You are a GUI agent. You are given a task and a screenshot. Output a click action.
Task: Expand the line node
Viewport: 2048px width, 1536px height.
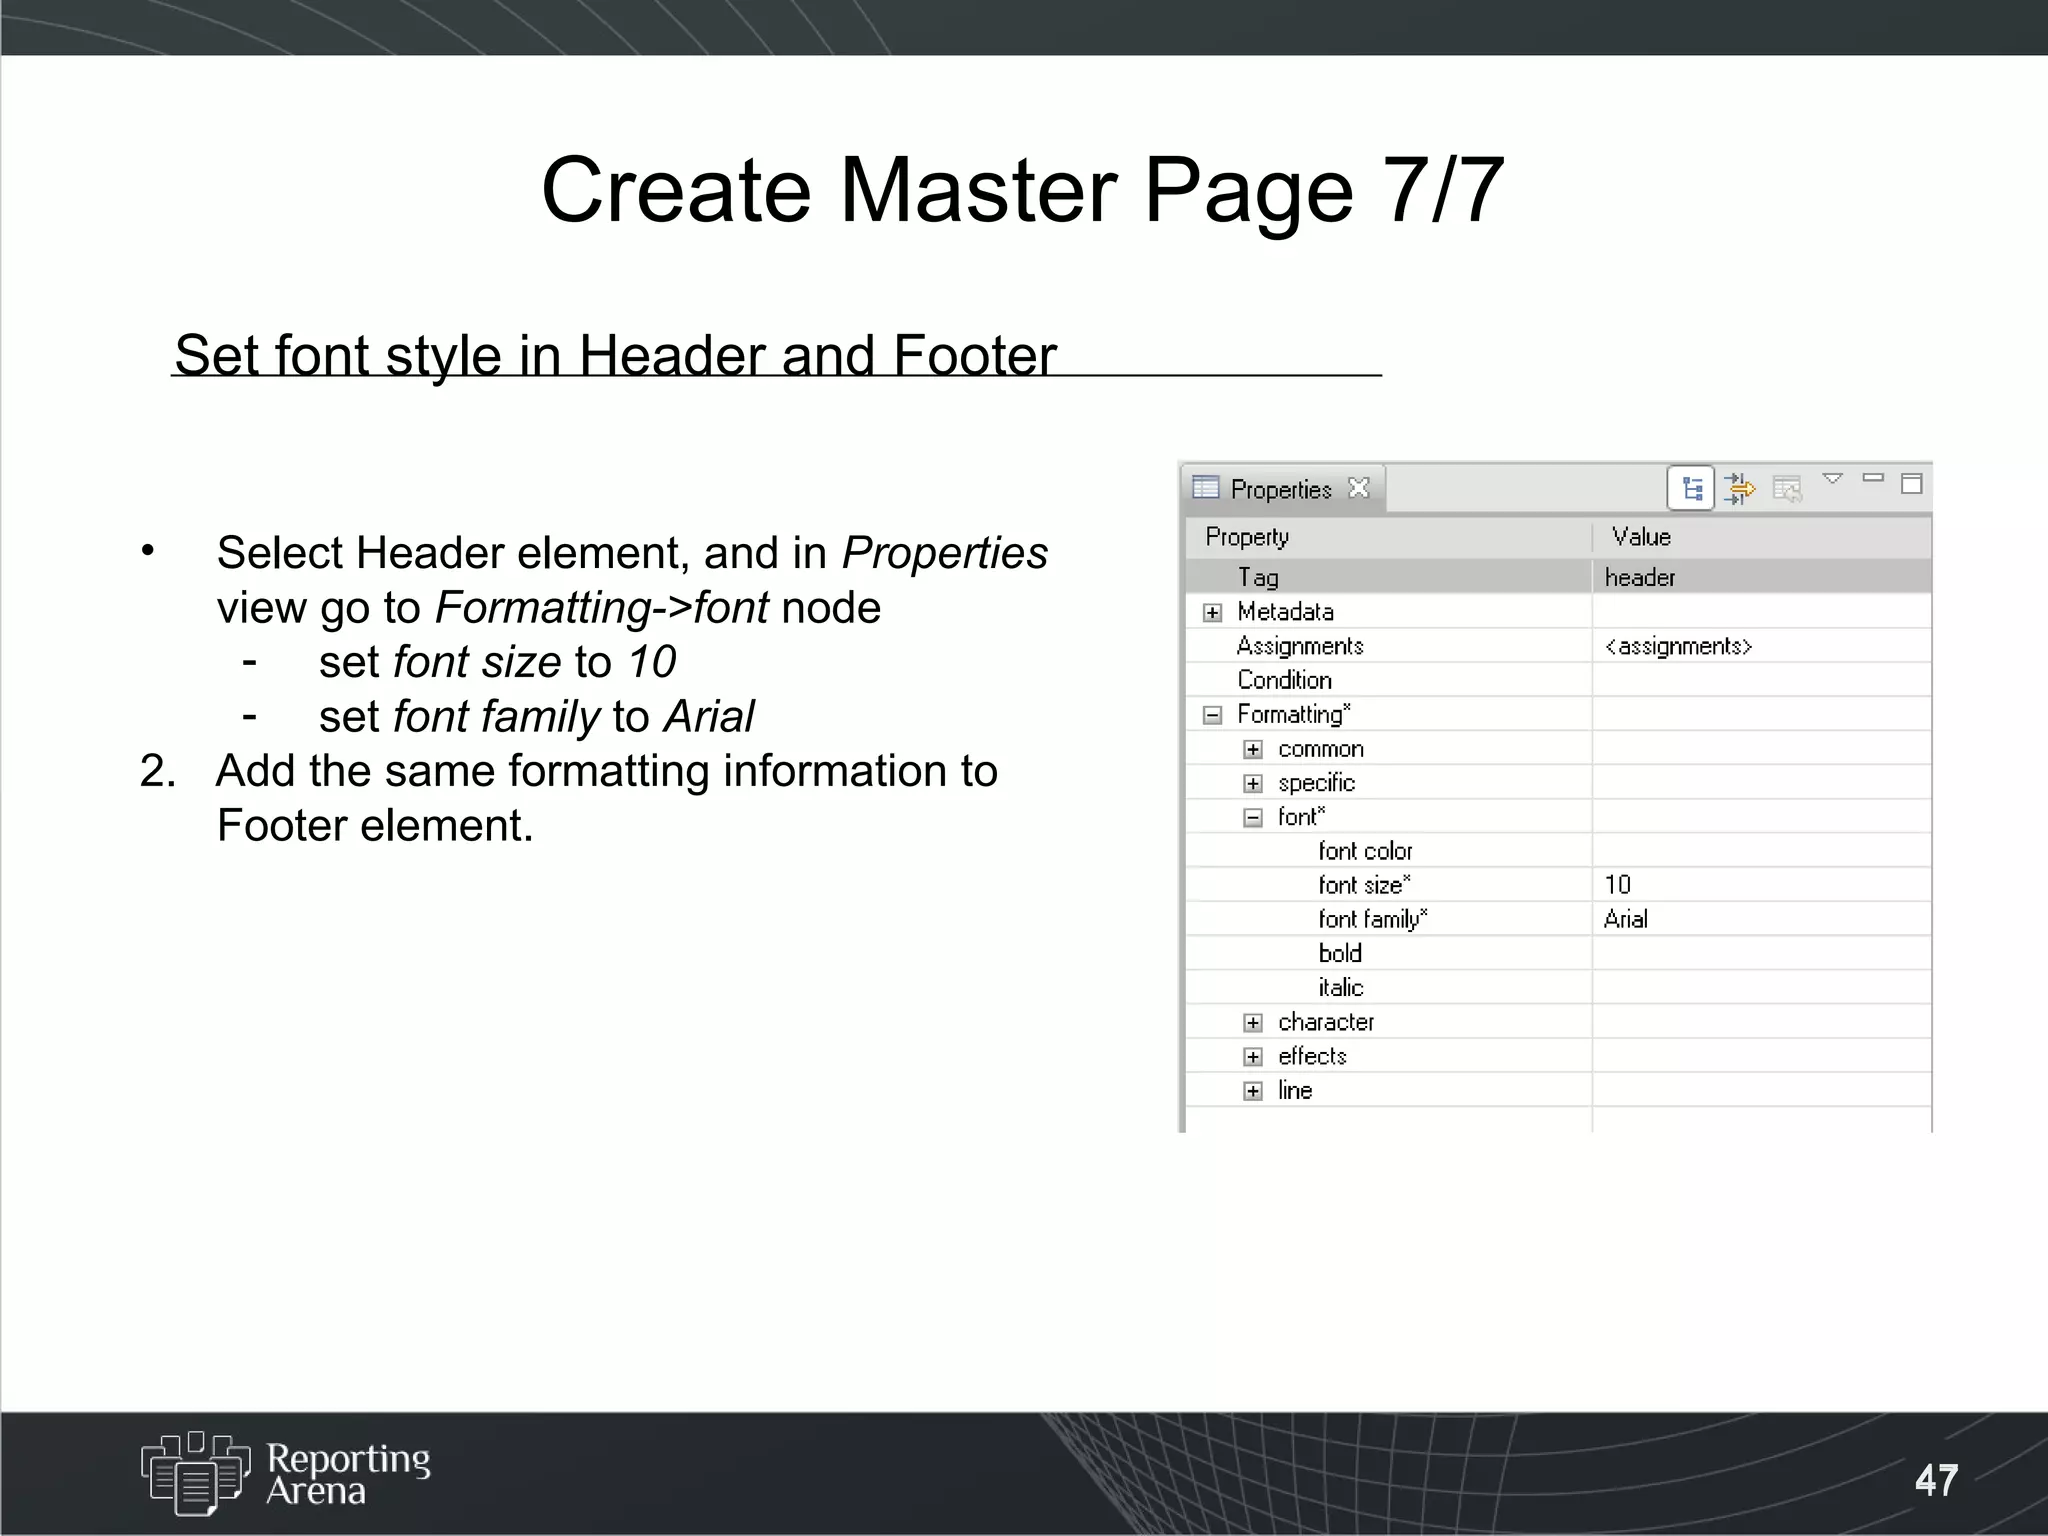1253,1090
